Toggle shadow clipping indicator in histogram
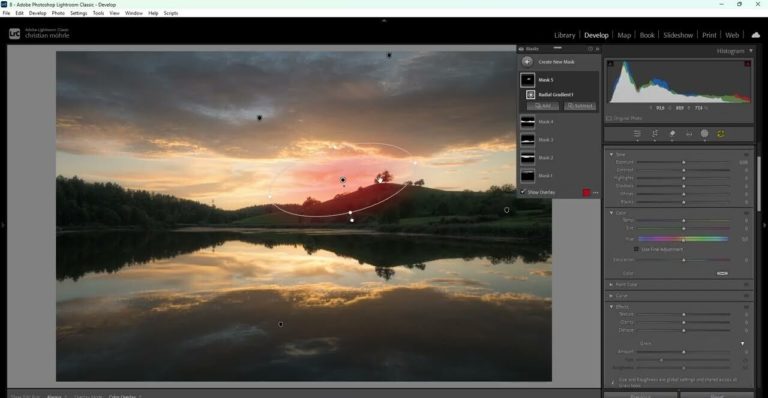The image size is (768, 398). point(610,64)
